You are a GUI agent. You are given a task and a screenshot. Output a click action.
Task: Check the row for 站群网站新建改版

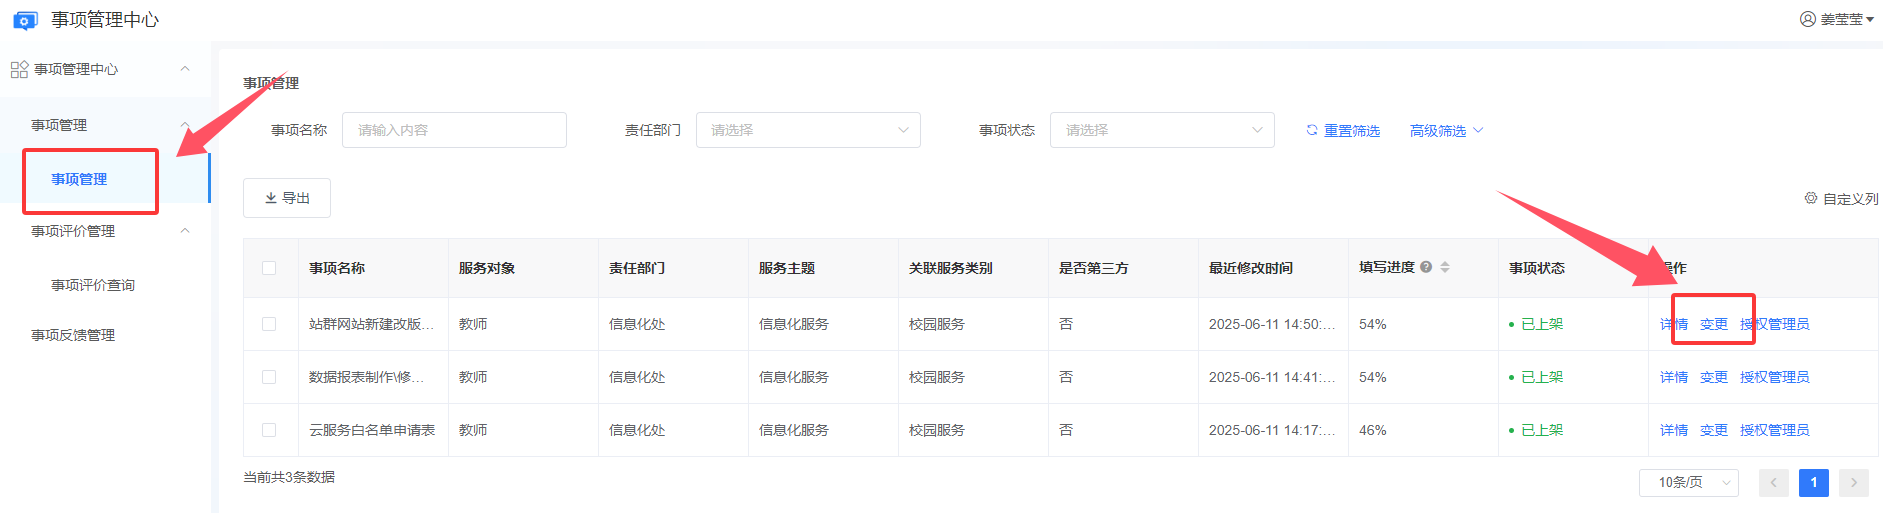click(269, 324)
